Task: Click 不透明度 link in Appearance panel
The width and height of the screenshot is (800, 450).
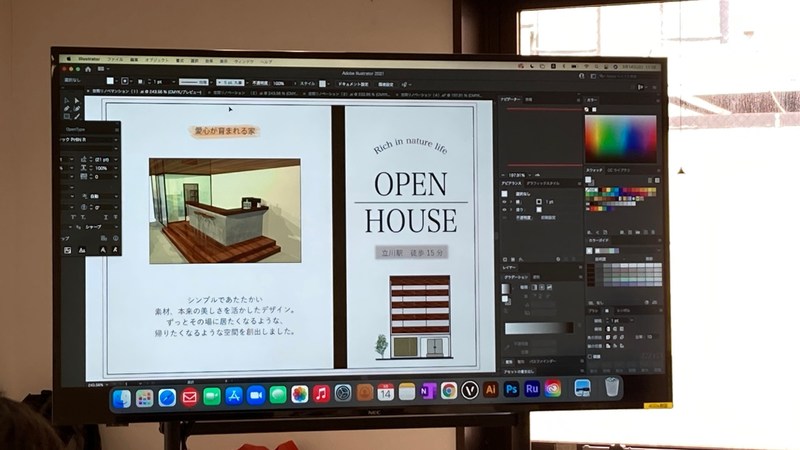Action: [x=523, y=218]
